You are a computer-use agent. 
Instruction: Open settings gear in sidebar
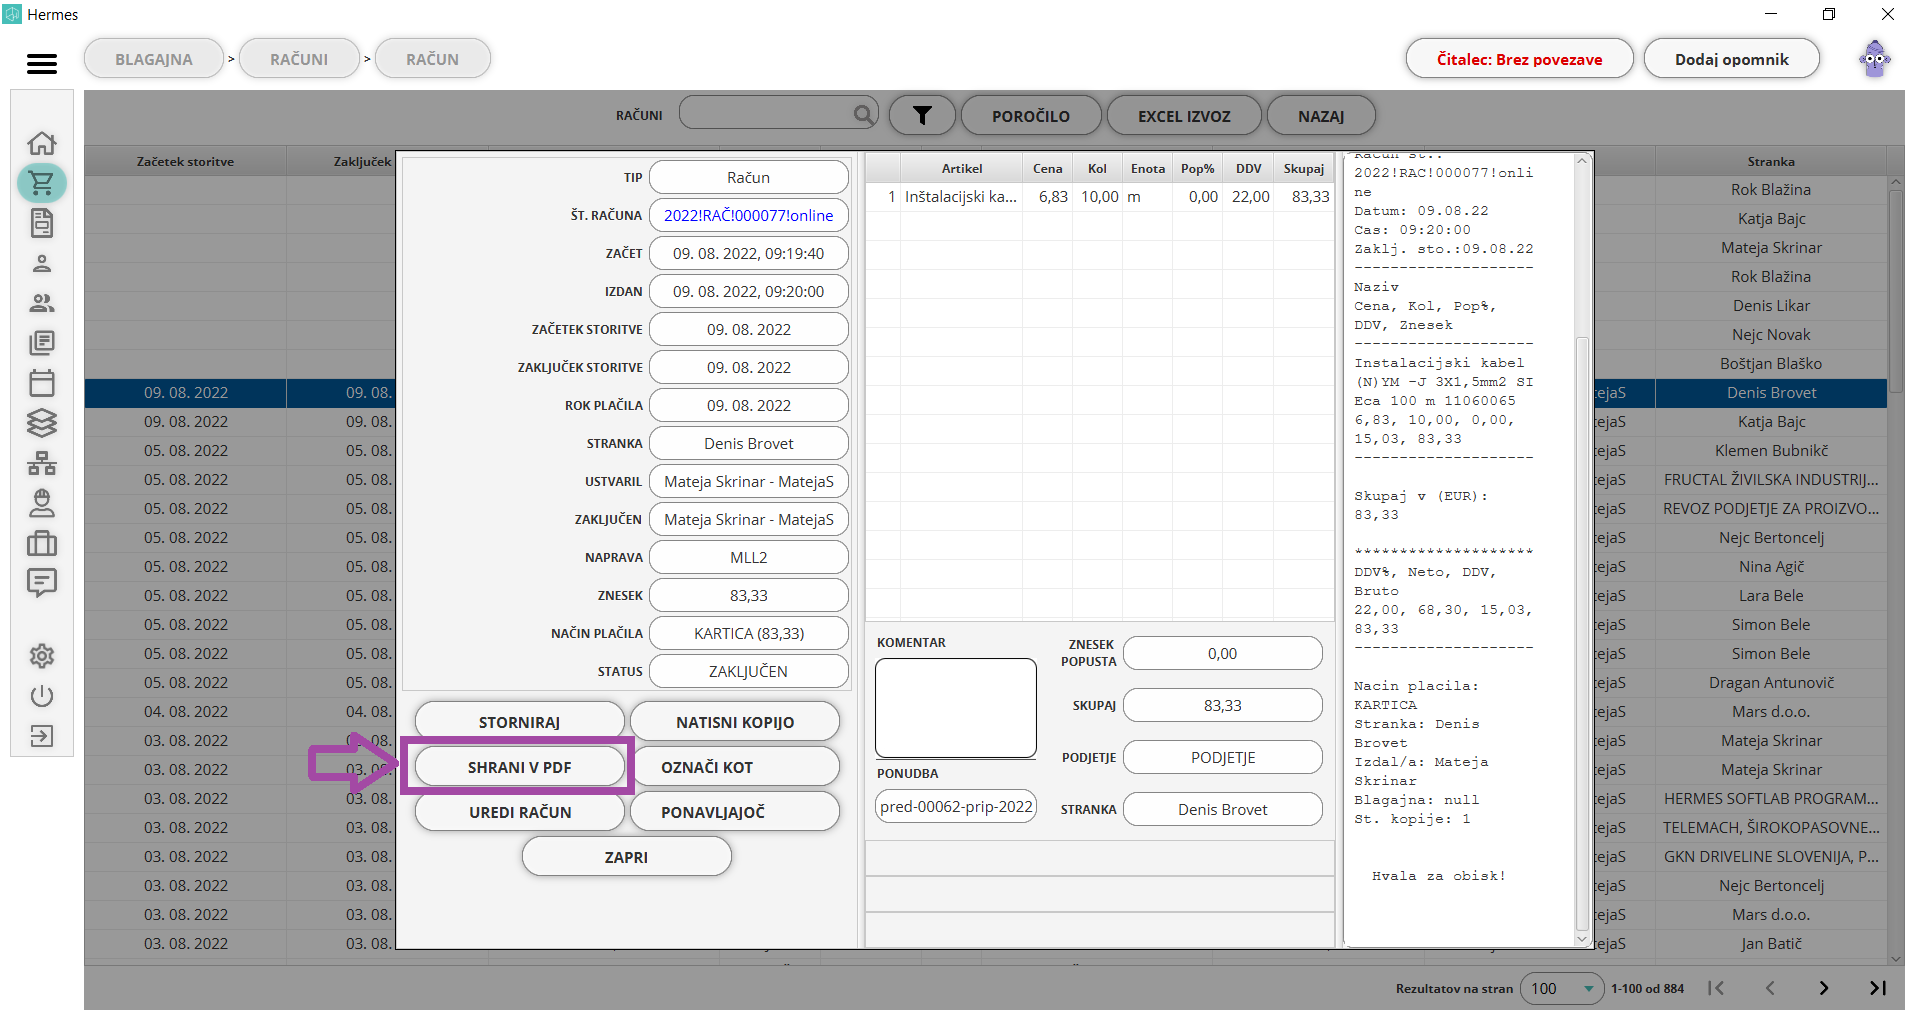point(42,656)
